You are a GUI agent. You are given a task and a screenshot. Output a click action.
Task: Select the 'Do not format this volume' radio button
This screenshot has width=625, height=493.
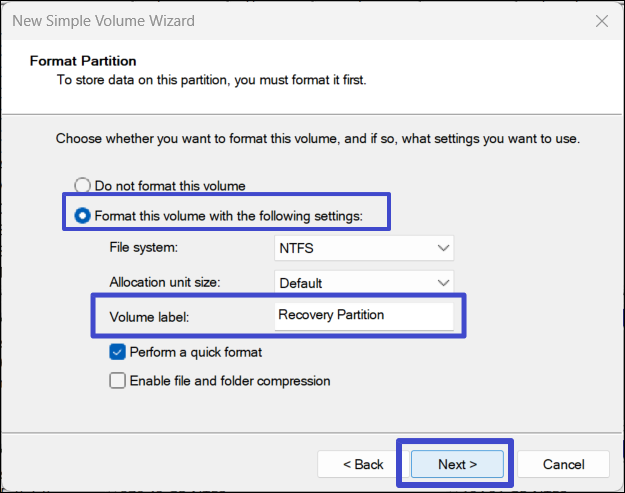pos(83,186)
